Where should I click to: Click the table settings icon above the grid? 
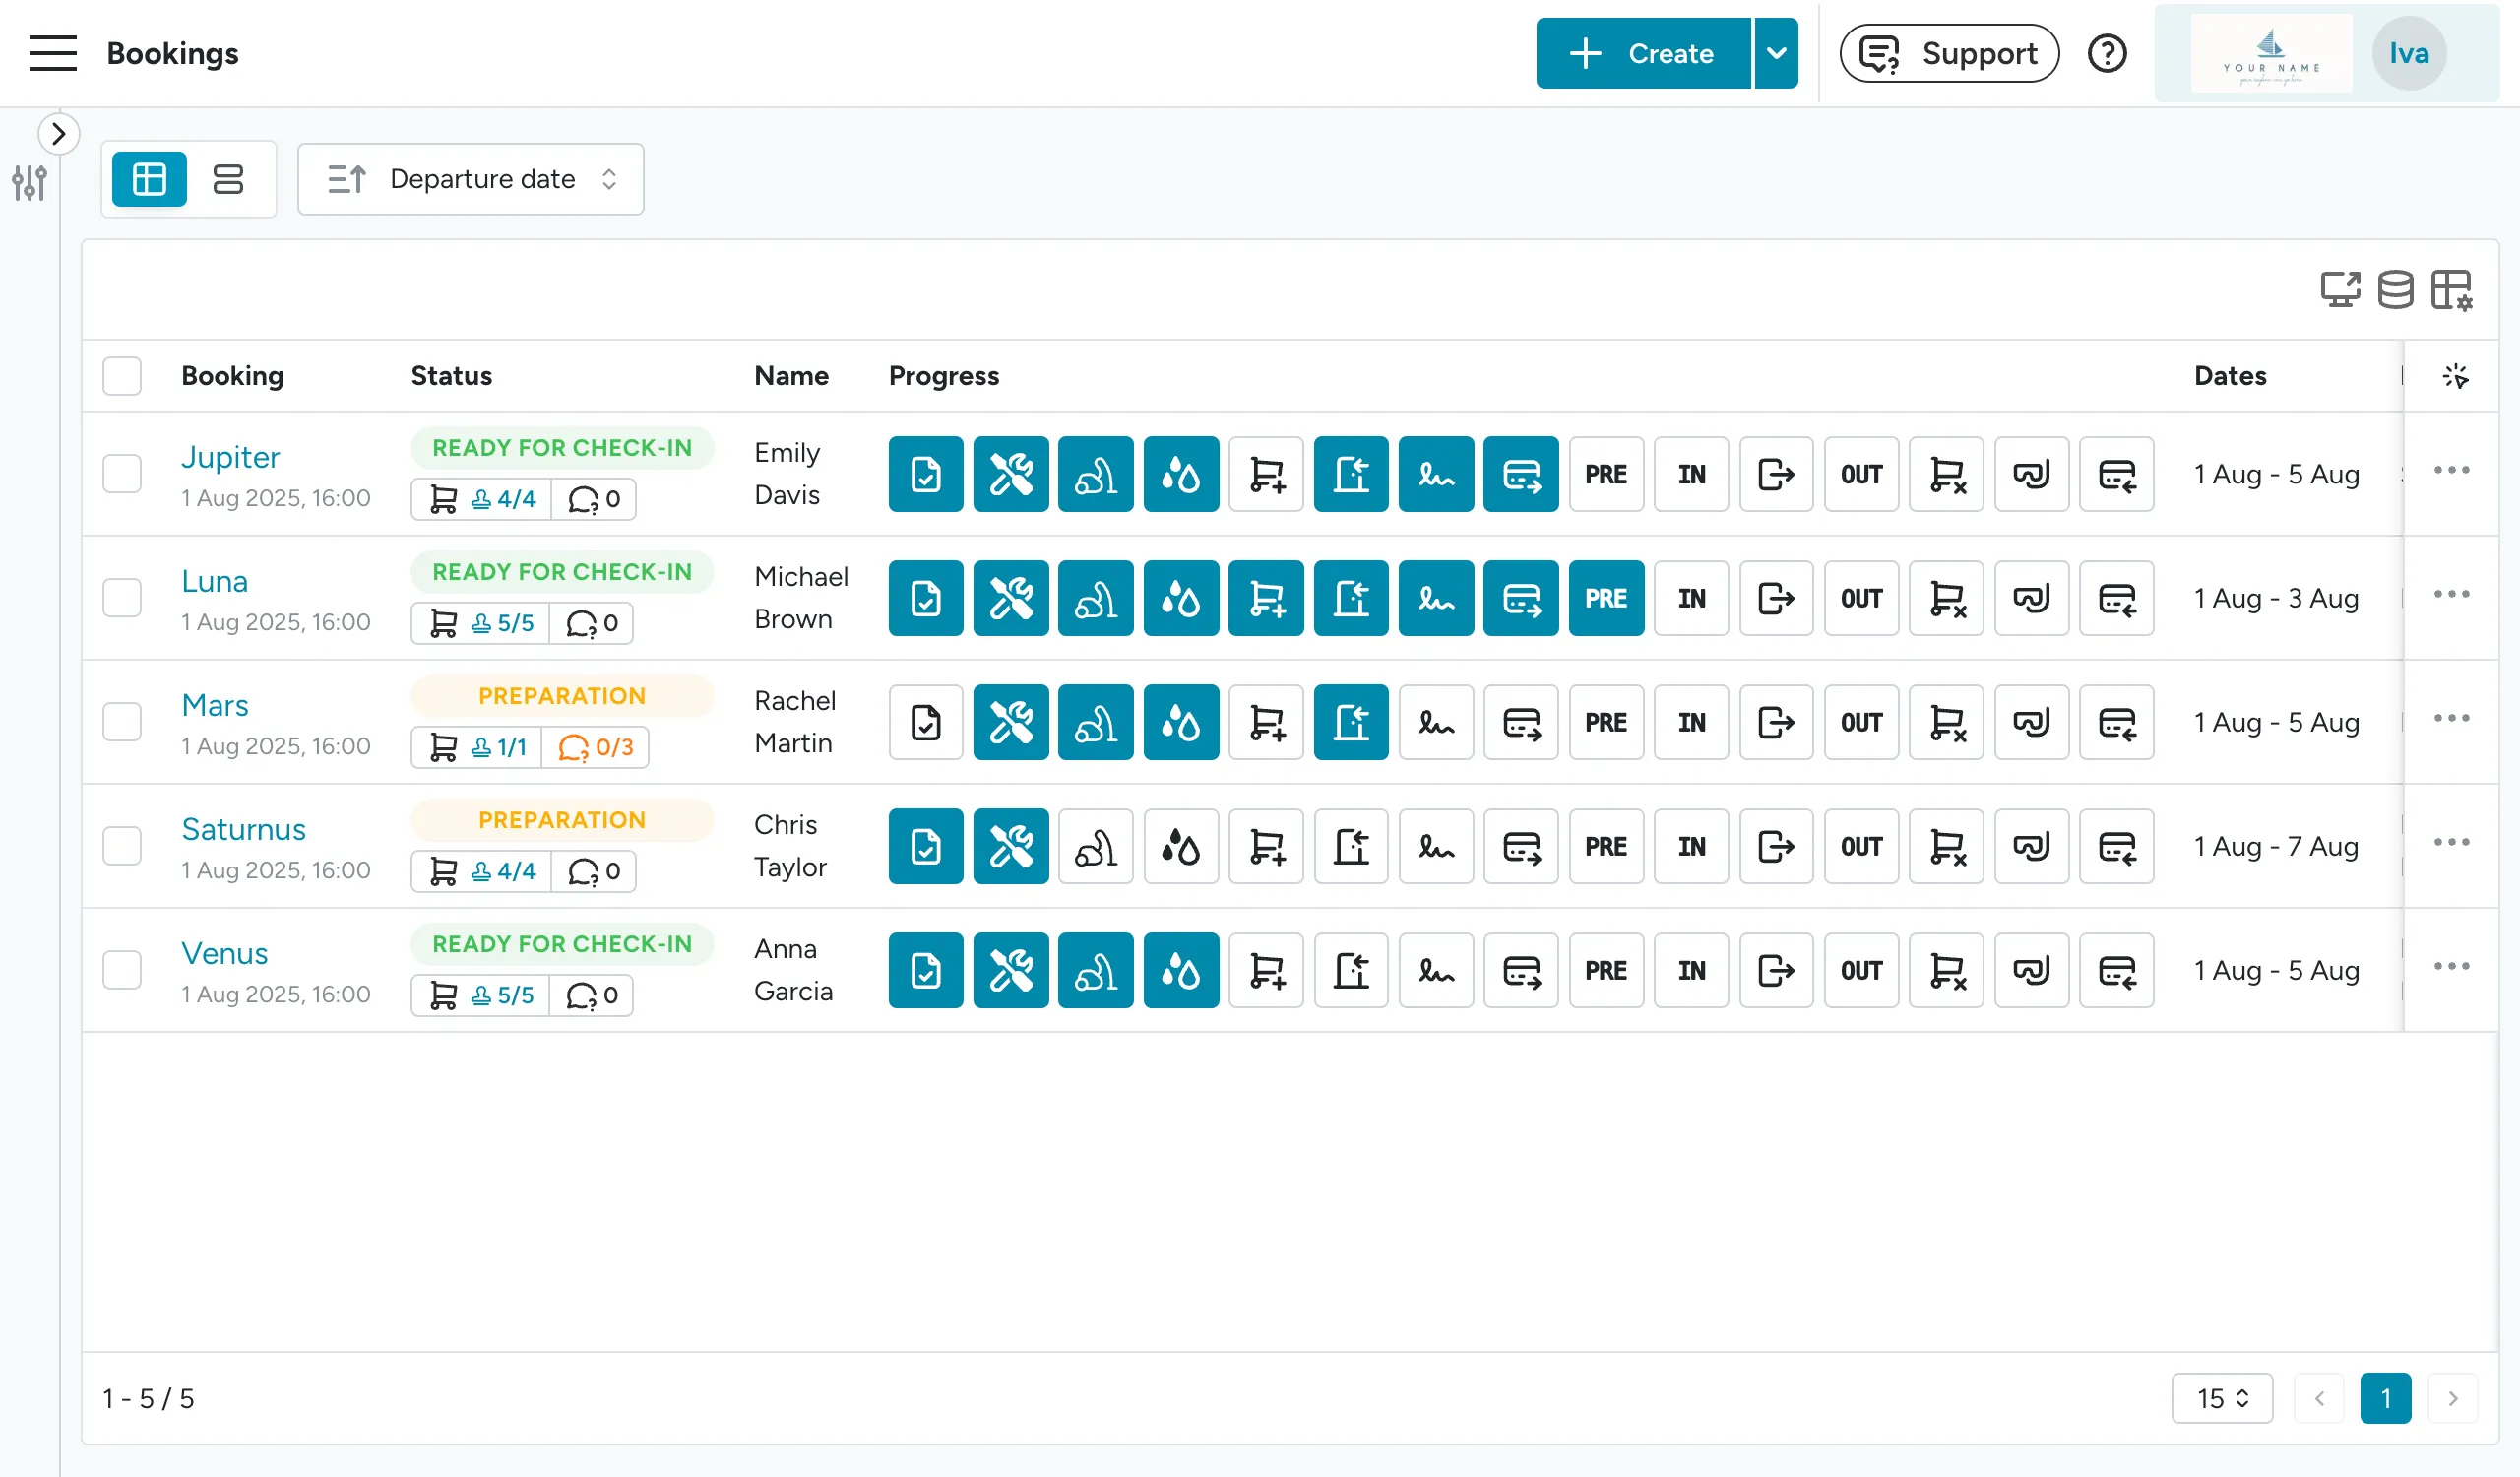click(2451, 290)
